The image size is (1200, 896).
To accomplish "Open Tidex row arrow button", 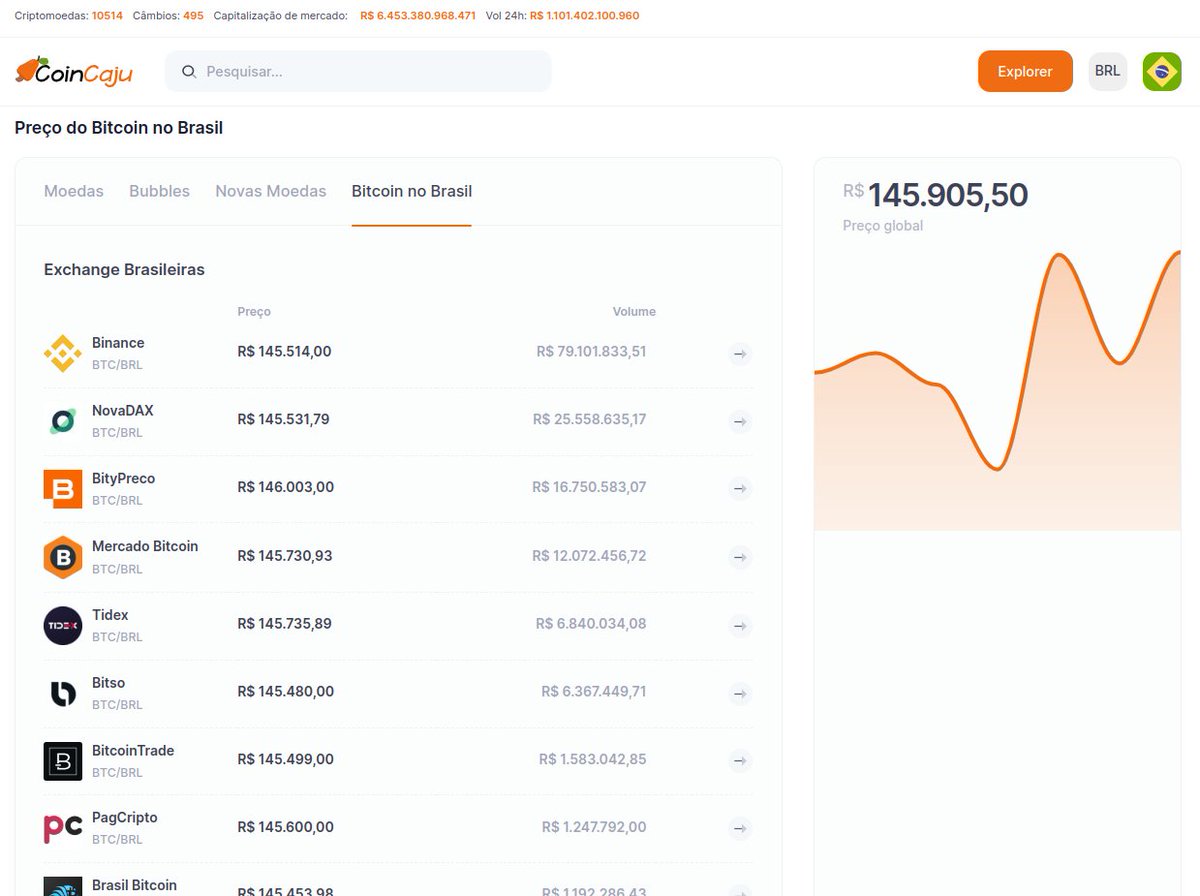I will tap(740, 625).
